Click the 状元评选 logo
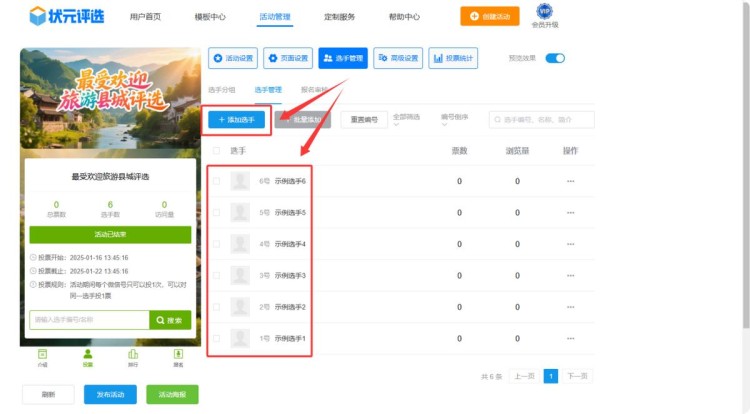Image resolution: width=750 pixels, height=414 pixels. click(67, 17)
